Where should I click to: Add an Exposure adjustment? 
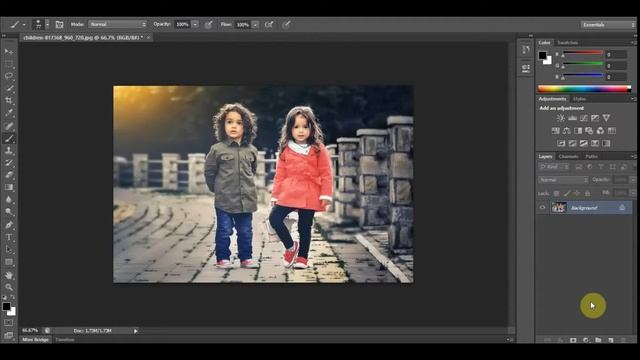tap(595, 118)
